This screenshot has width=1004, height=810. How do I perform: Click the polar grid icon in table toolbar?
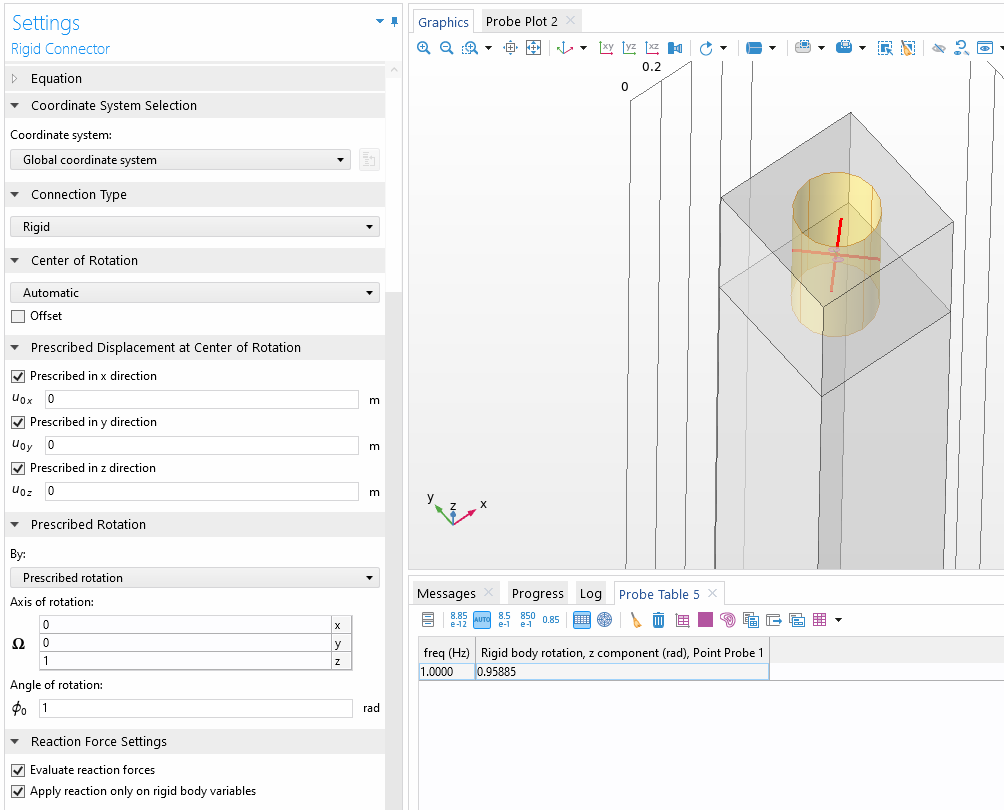click(x=604, y=620)
